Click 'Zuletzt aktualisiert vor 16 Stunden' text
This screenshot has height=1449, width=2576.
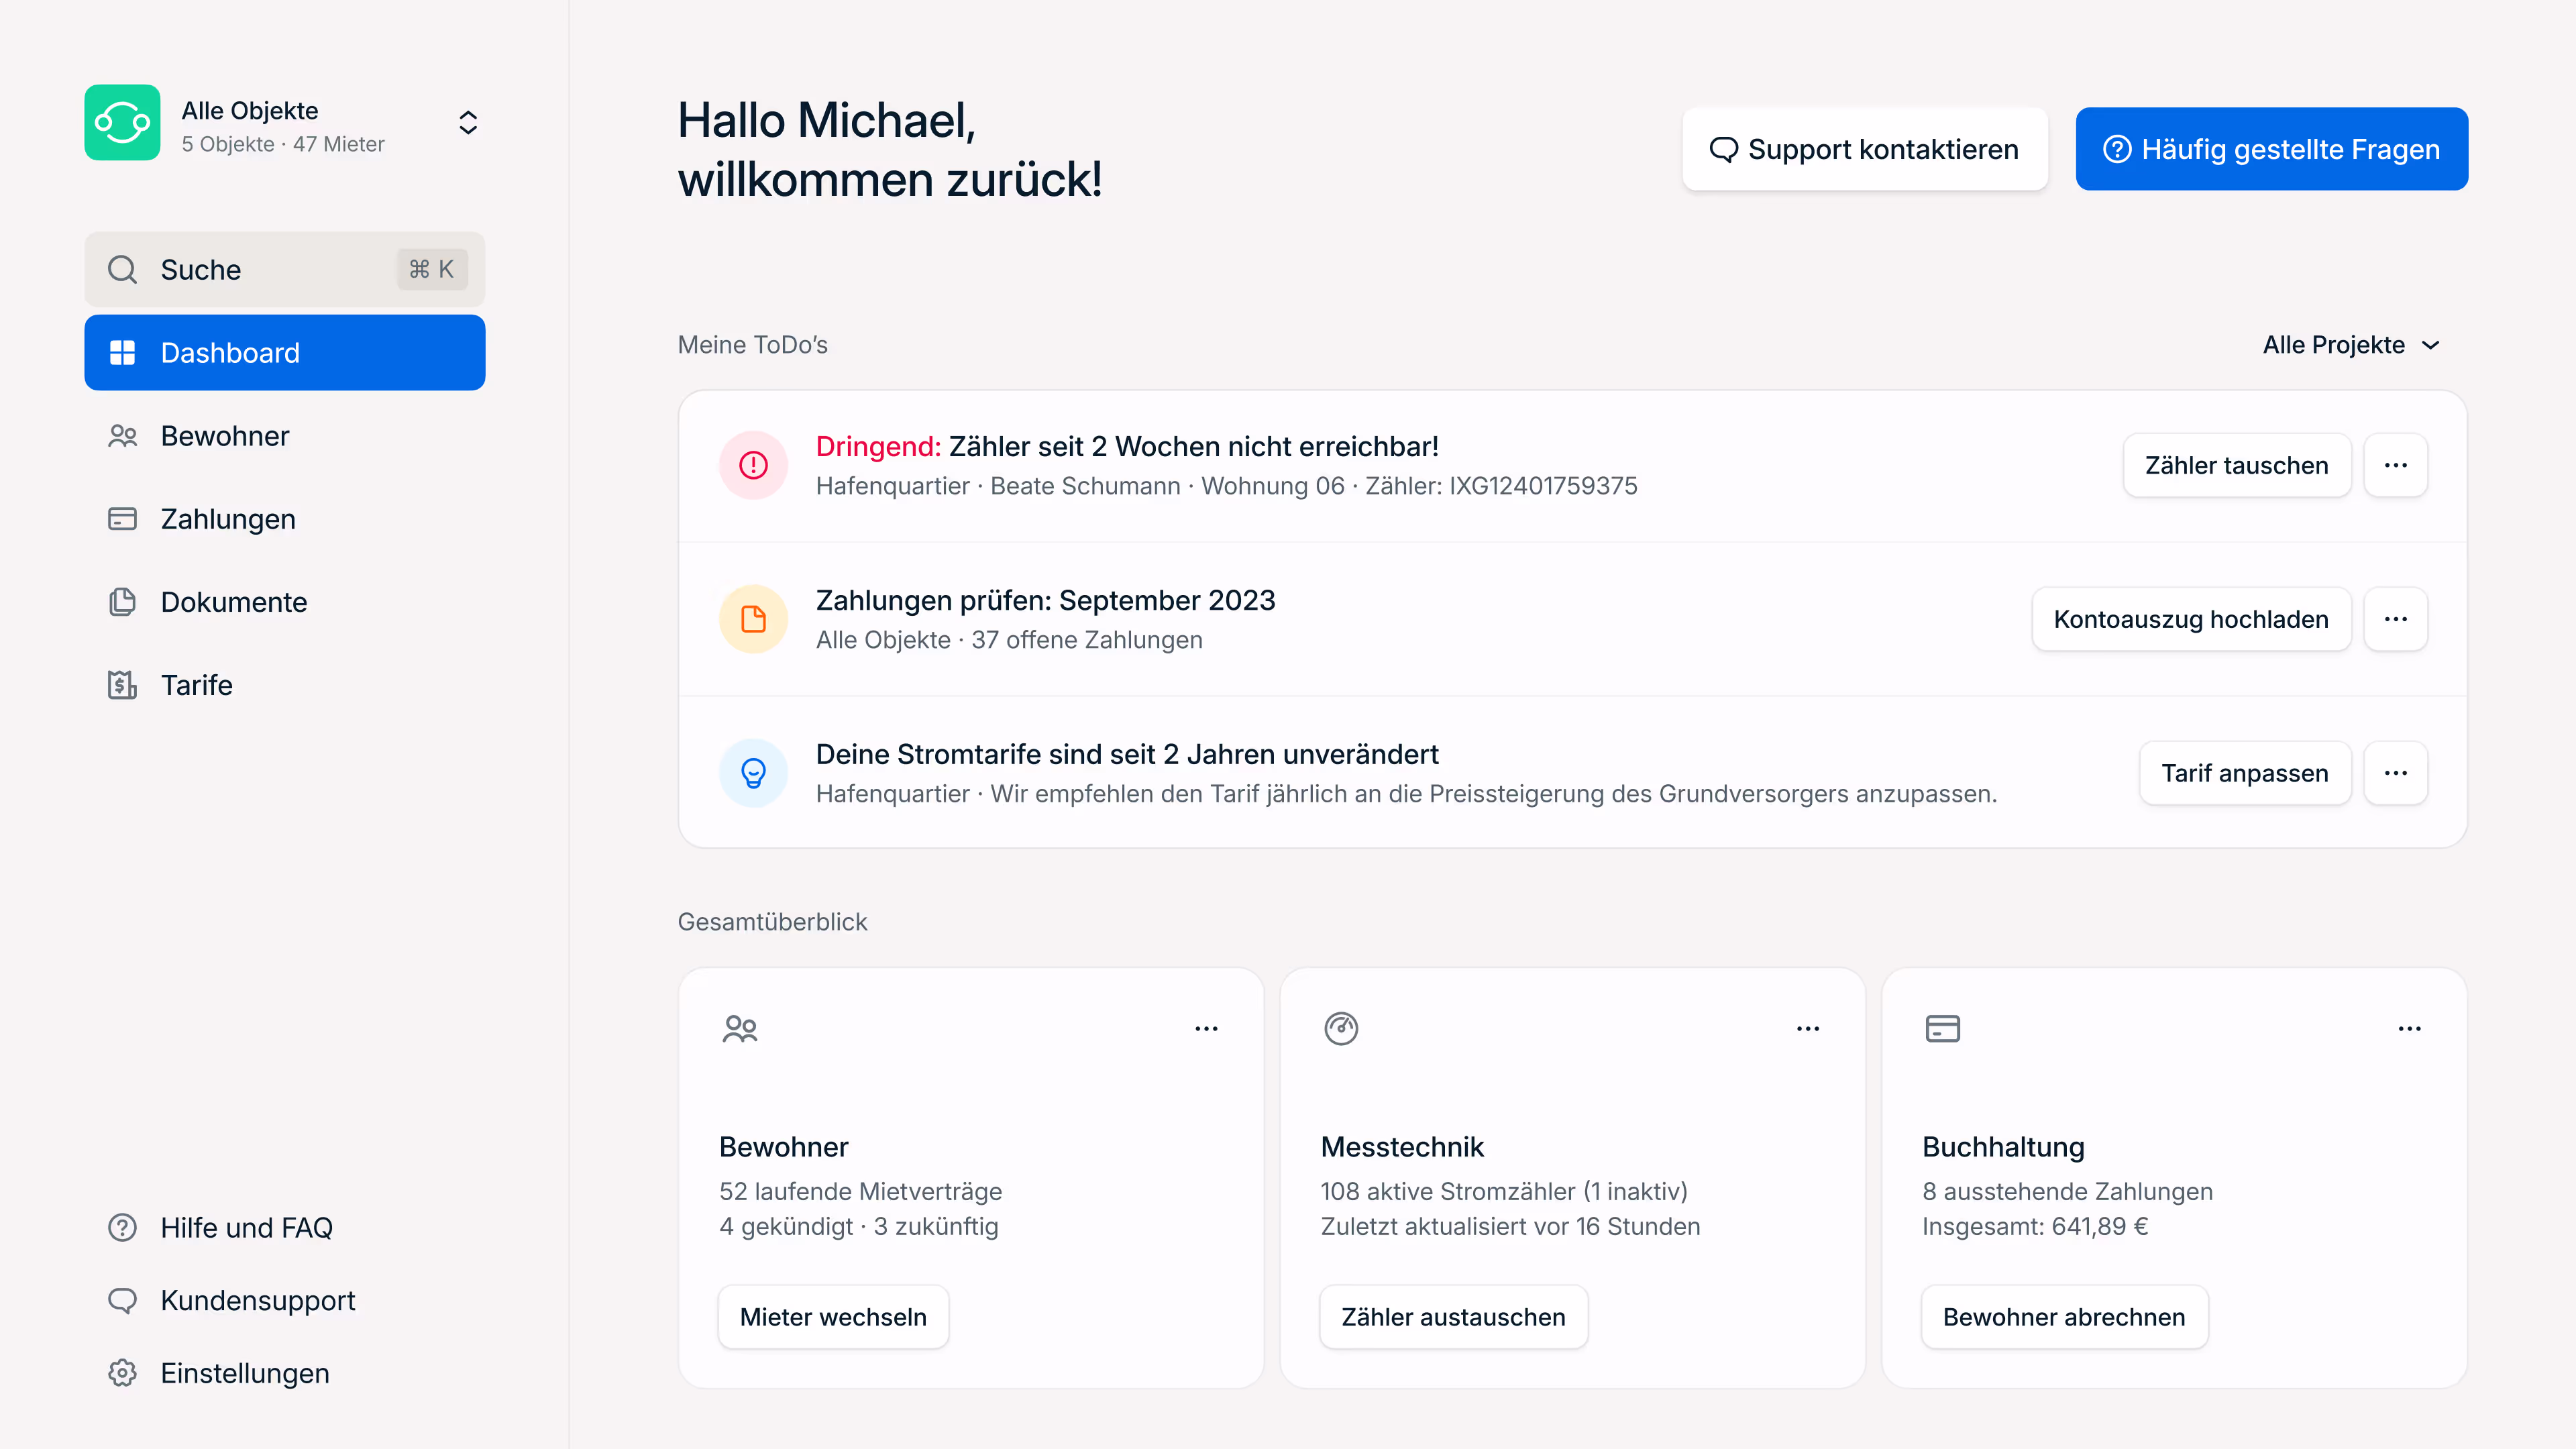coord(1510,1226)
